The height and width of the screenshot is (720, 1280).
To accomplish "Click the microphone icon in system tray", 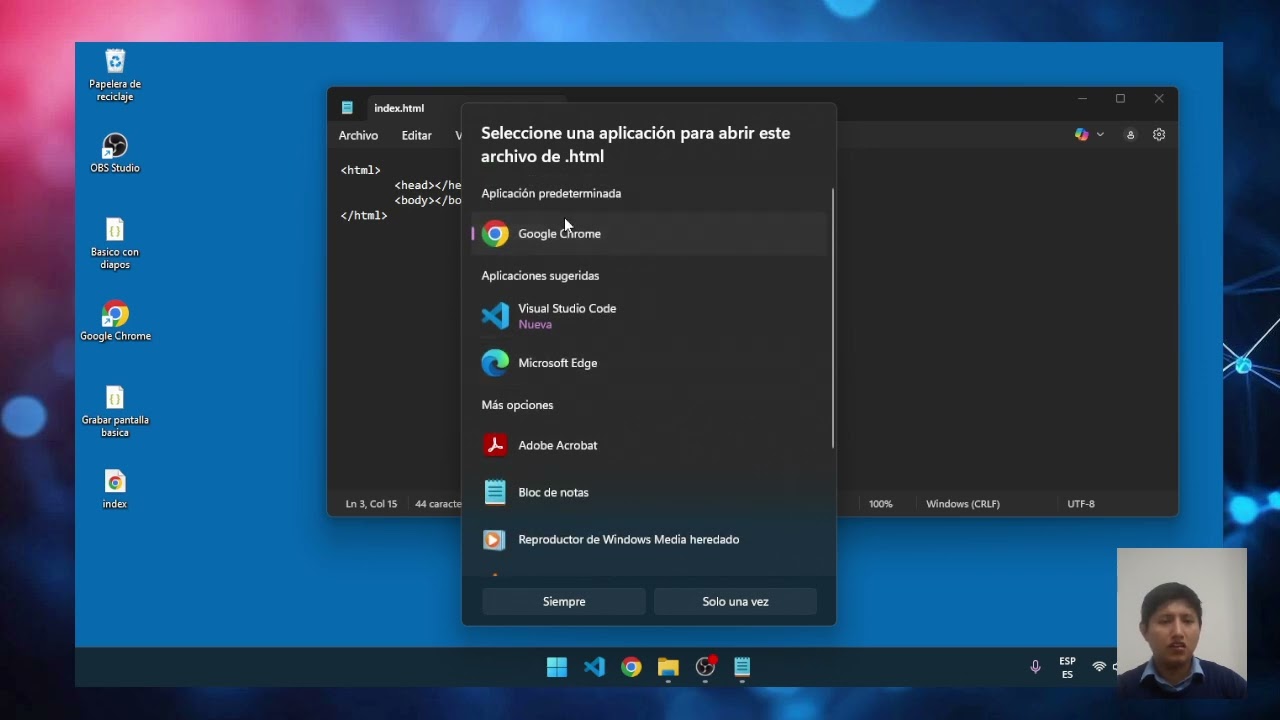I will point(1035,667).
